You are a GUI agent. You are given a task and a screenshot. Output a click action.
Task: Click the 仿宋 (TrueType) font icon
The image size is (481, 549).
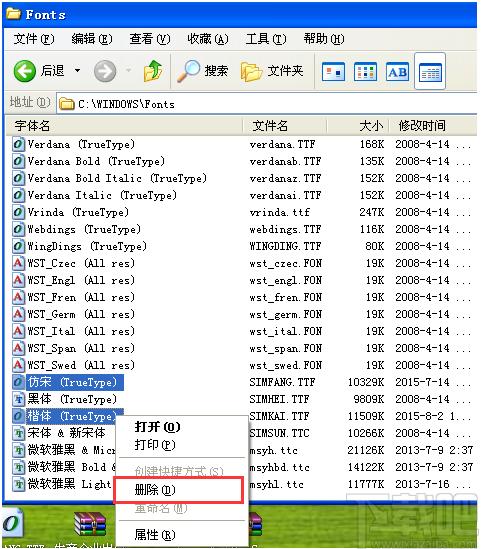[18, 382]
